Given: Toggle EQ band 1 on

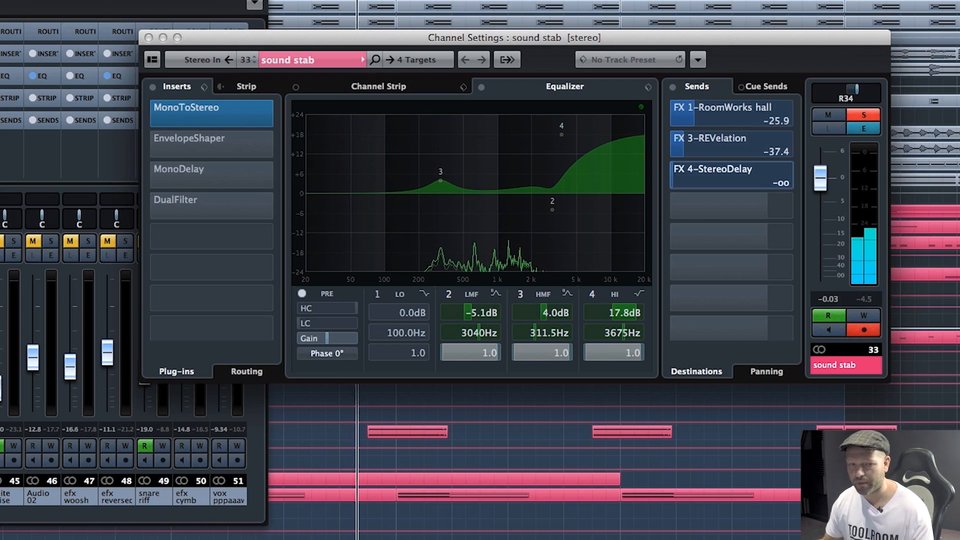Looking at the screenshot, I should point(377,294).
